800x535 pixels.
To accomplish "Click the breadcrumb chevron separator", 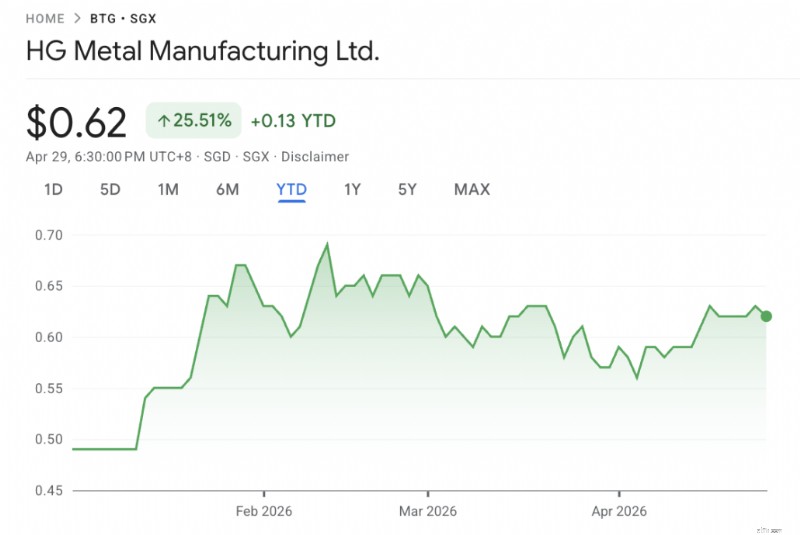I will 77,18.
